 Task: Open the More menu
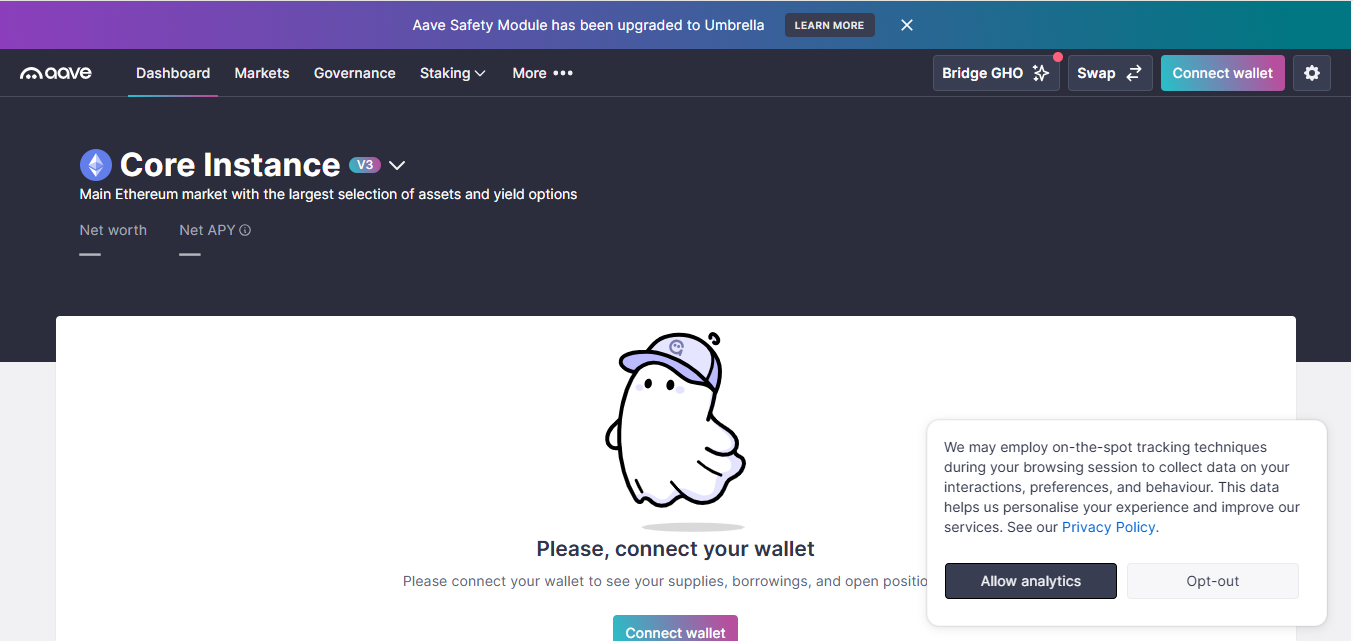pos(543,73)
